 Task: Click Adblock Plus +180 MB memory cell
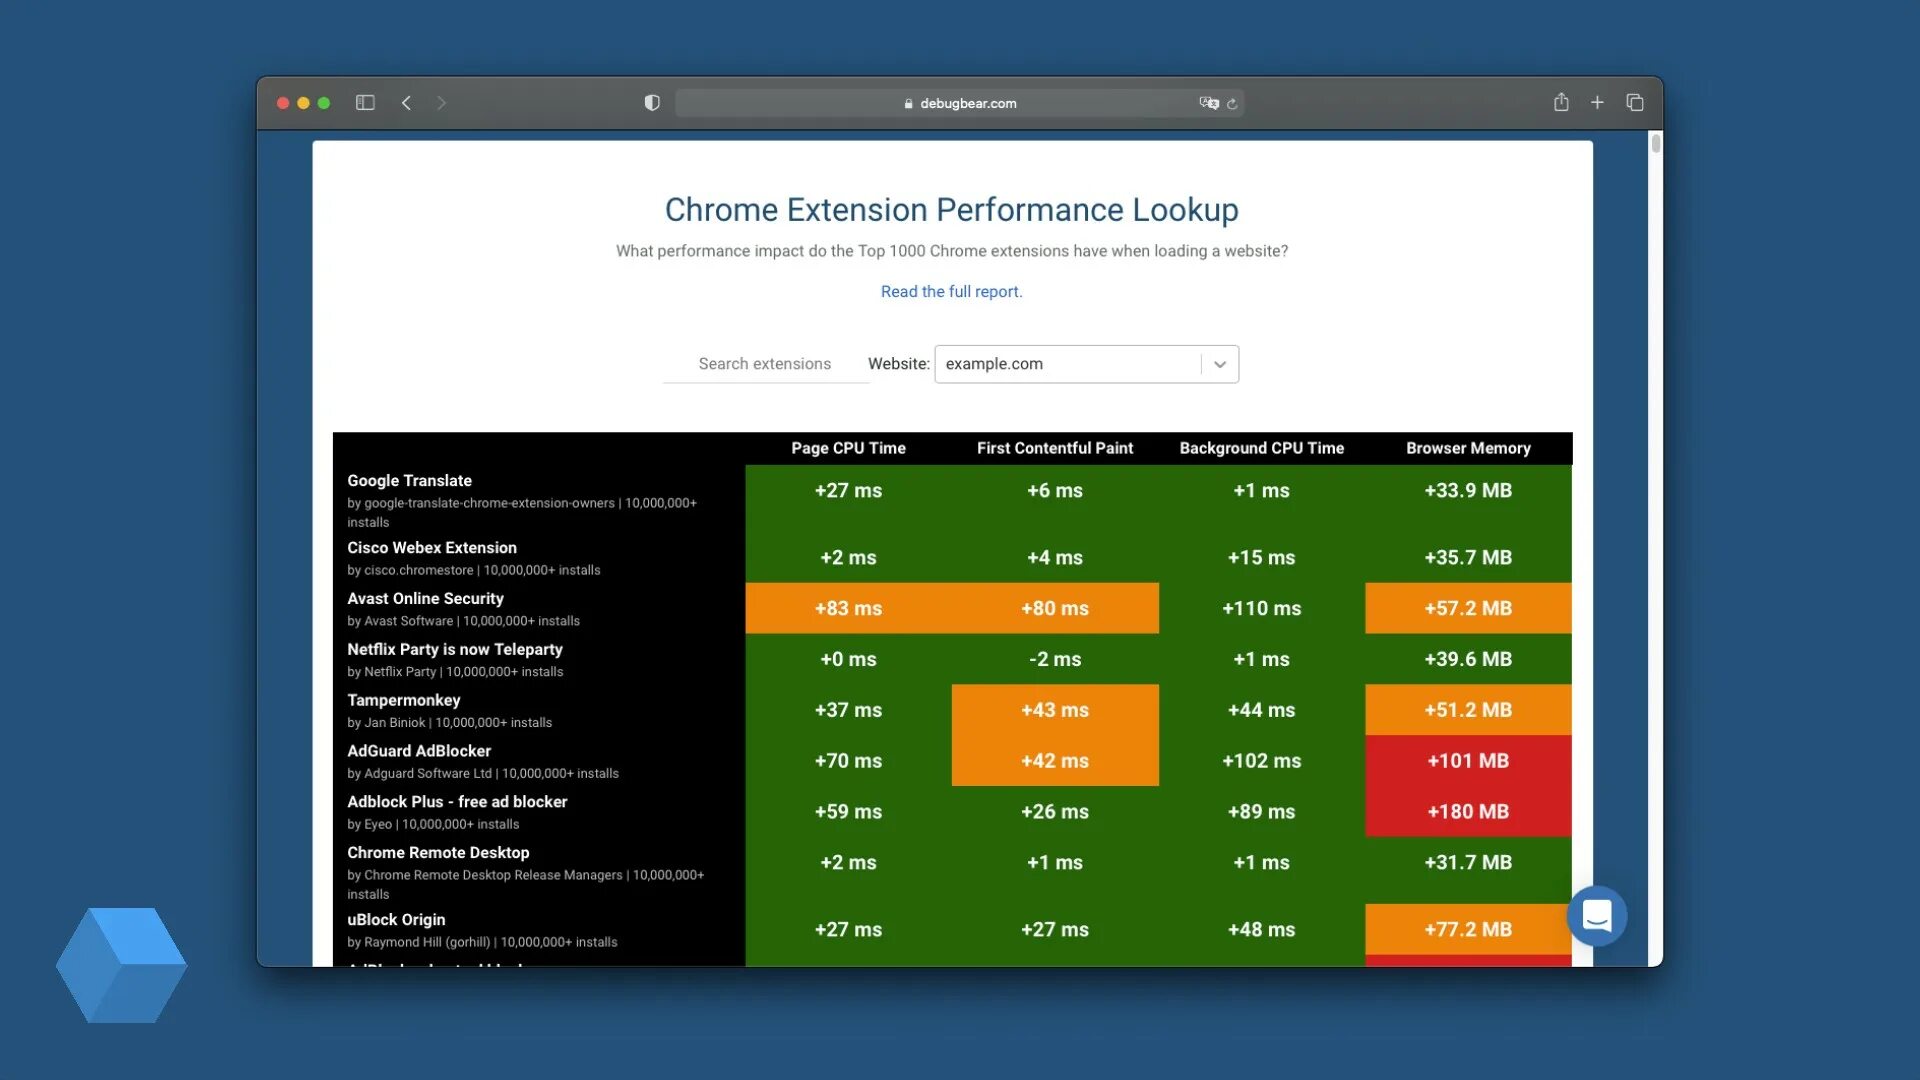[x=1468, y=812]
